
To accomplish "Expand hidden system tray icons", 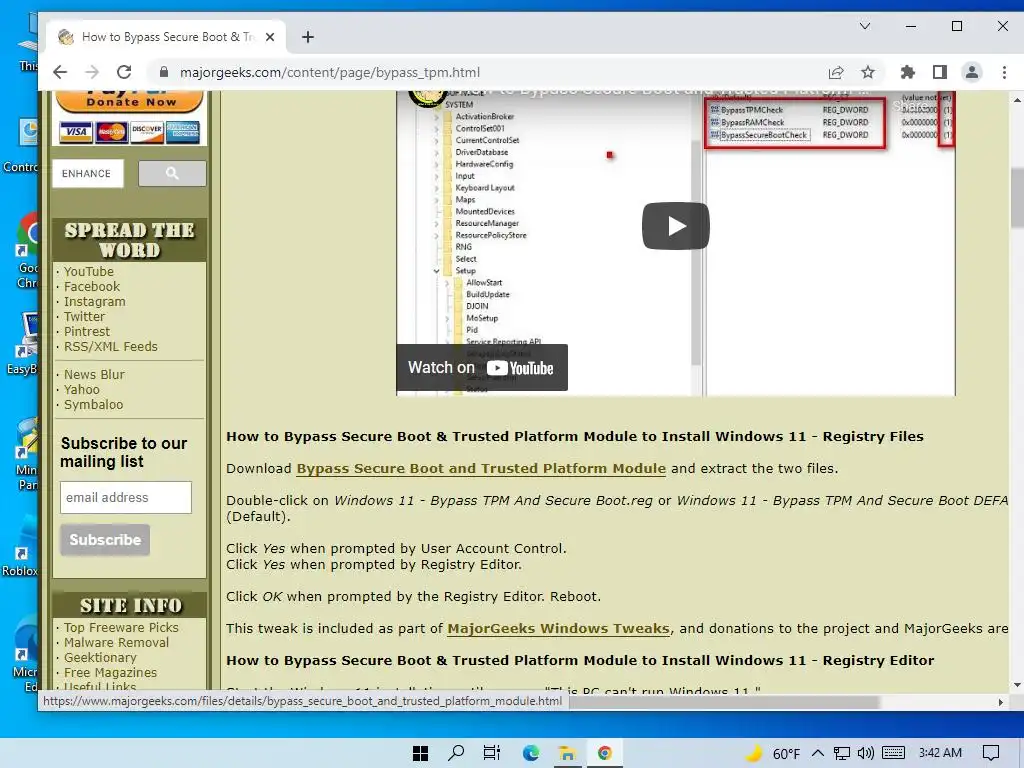I will [818, 753].
